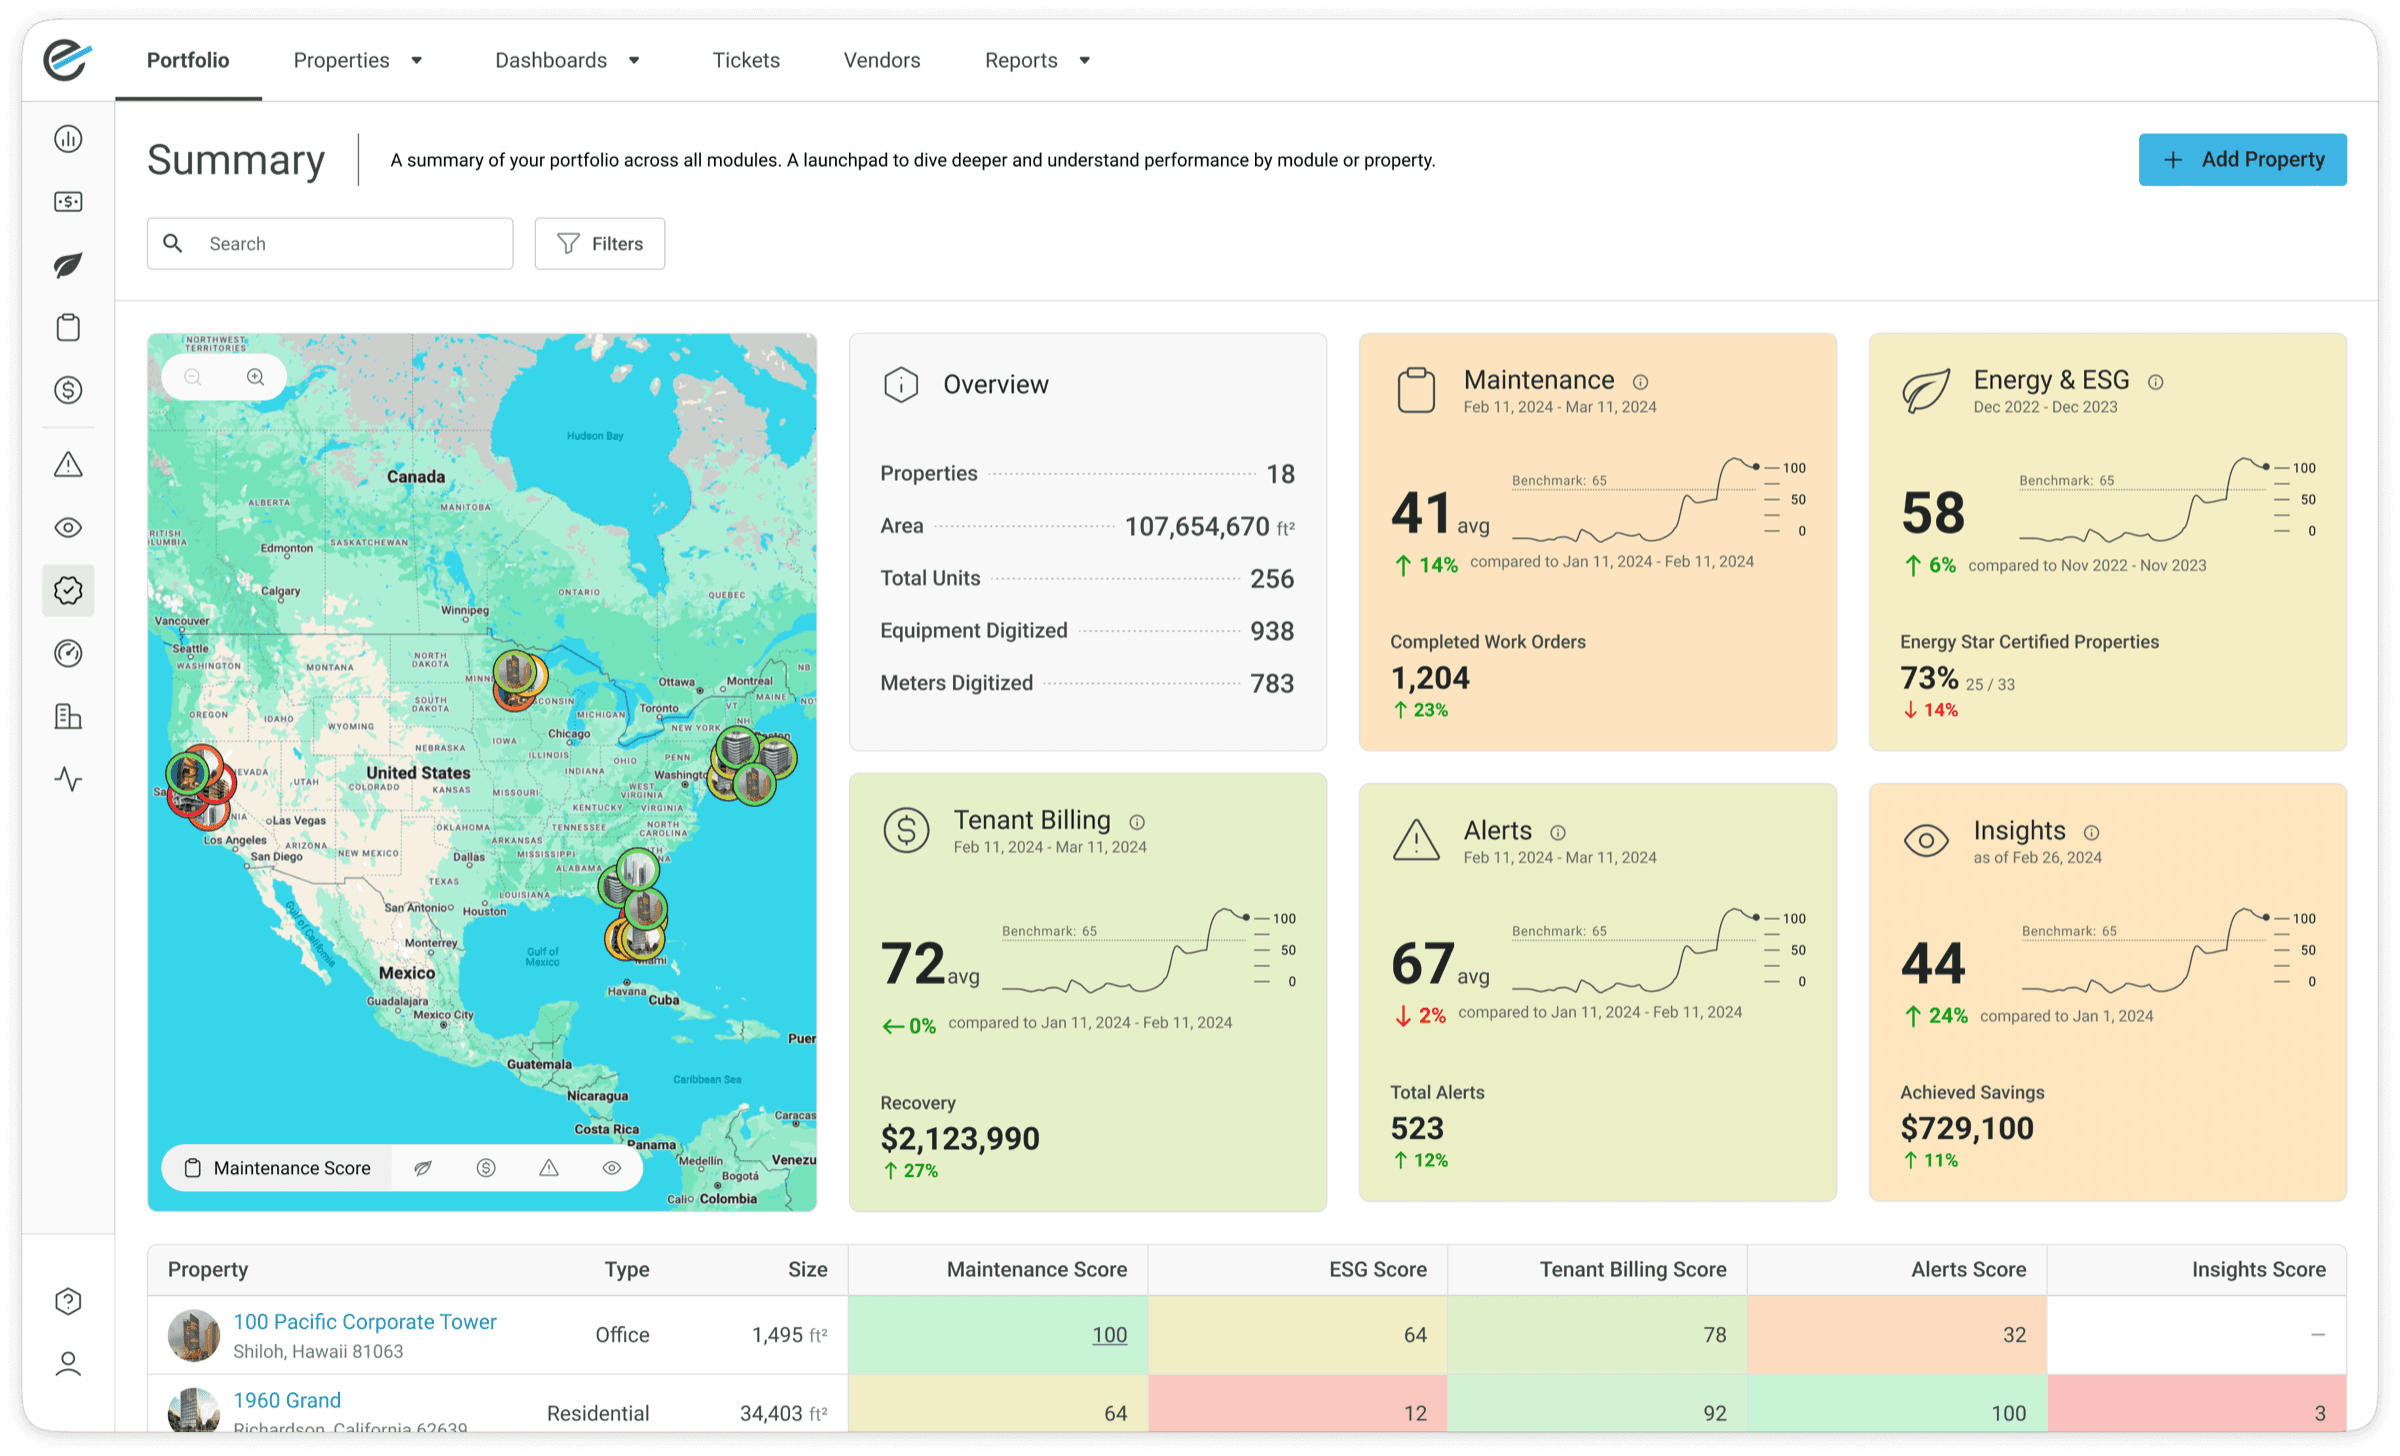2400x1456 pixels.
Task: Switch to the Portfolio tab
Action: click(x=188, y=60)
